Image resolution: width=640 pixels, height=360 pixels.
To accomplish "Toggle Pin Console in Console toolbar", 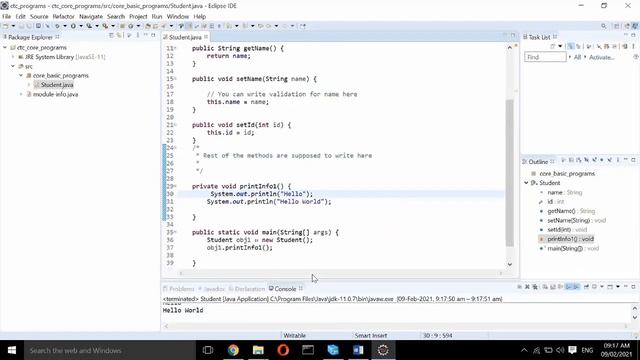I will click(586, 287).
